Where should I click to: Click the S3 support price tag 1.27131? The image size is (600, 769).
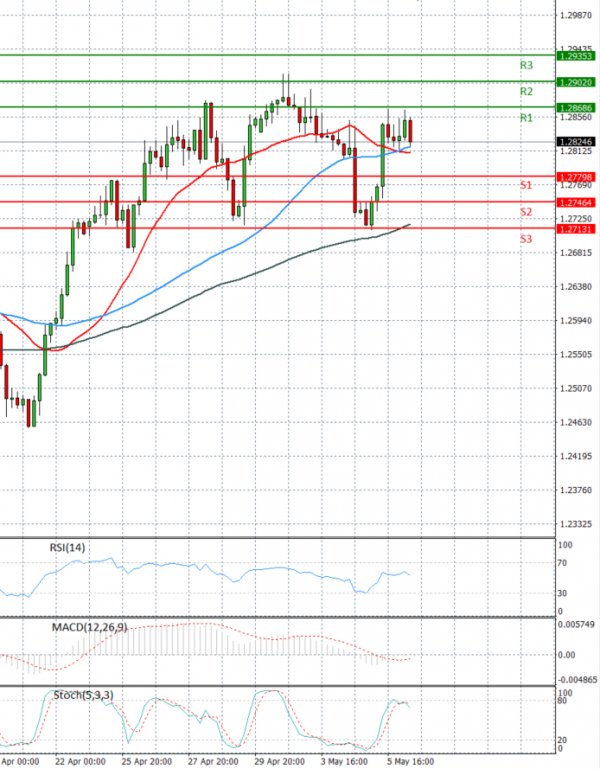(x=576, y=229)
